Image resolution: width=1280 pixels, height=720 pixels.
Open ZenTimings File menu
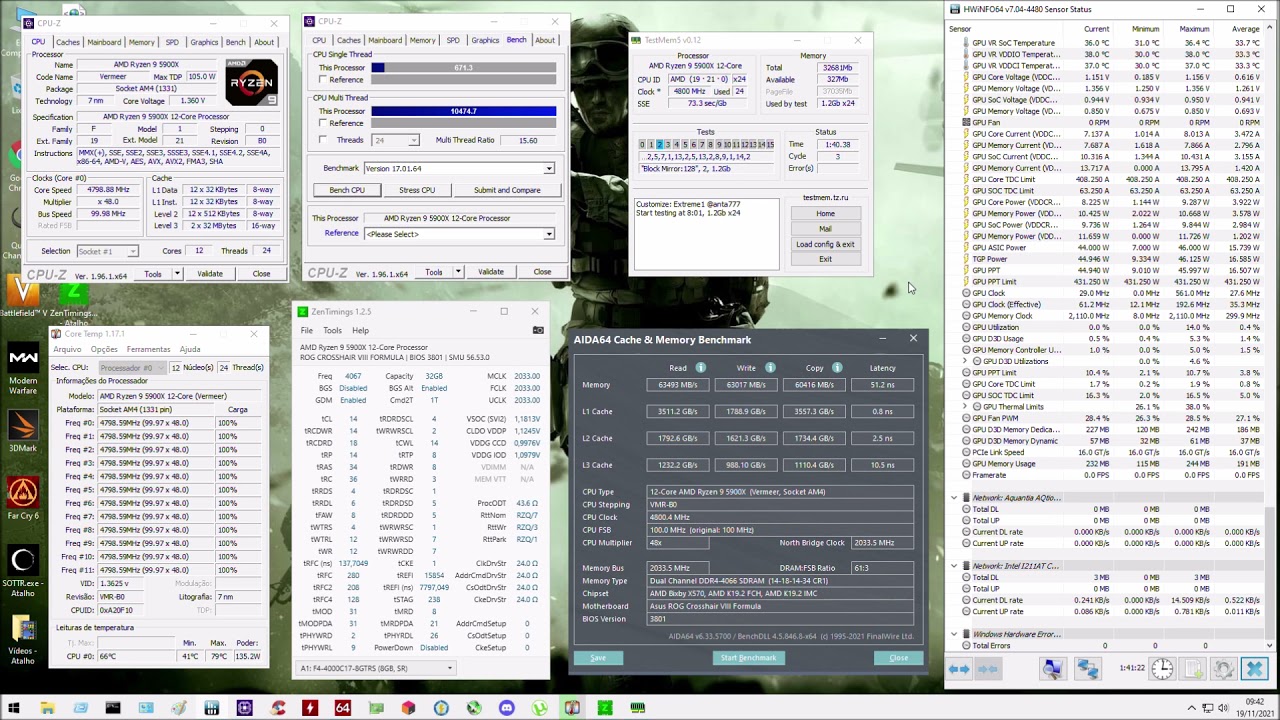pos(306,330)
